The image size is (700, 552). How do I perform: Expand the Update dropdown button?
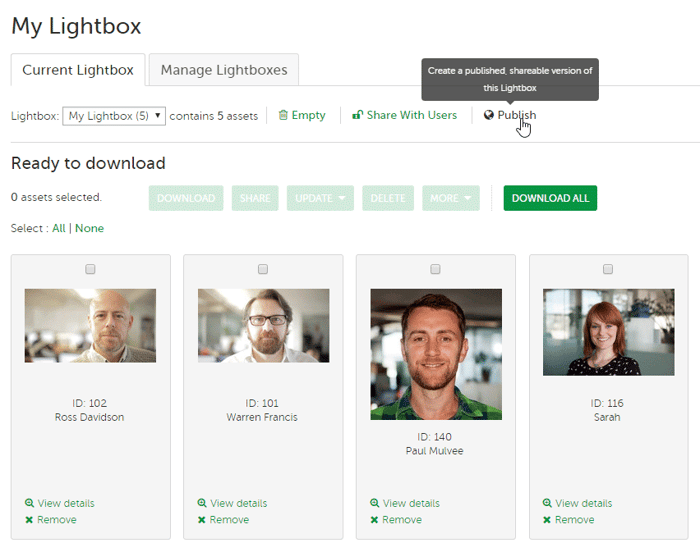pyautogui.click(x=320, y=198)
